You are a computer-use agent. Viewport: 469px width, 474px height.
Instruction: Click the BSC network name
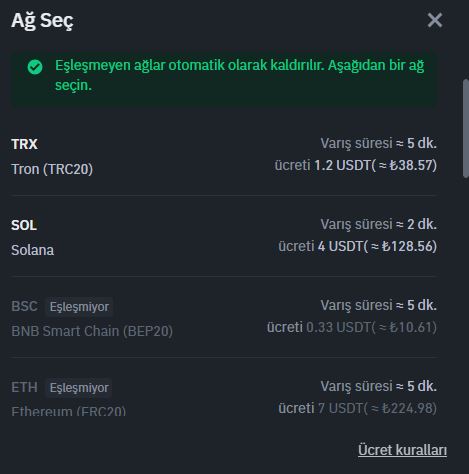click(x=24, y=306)
